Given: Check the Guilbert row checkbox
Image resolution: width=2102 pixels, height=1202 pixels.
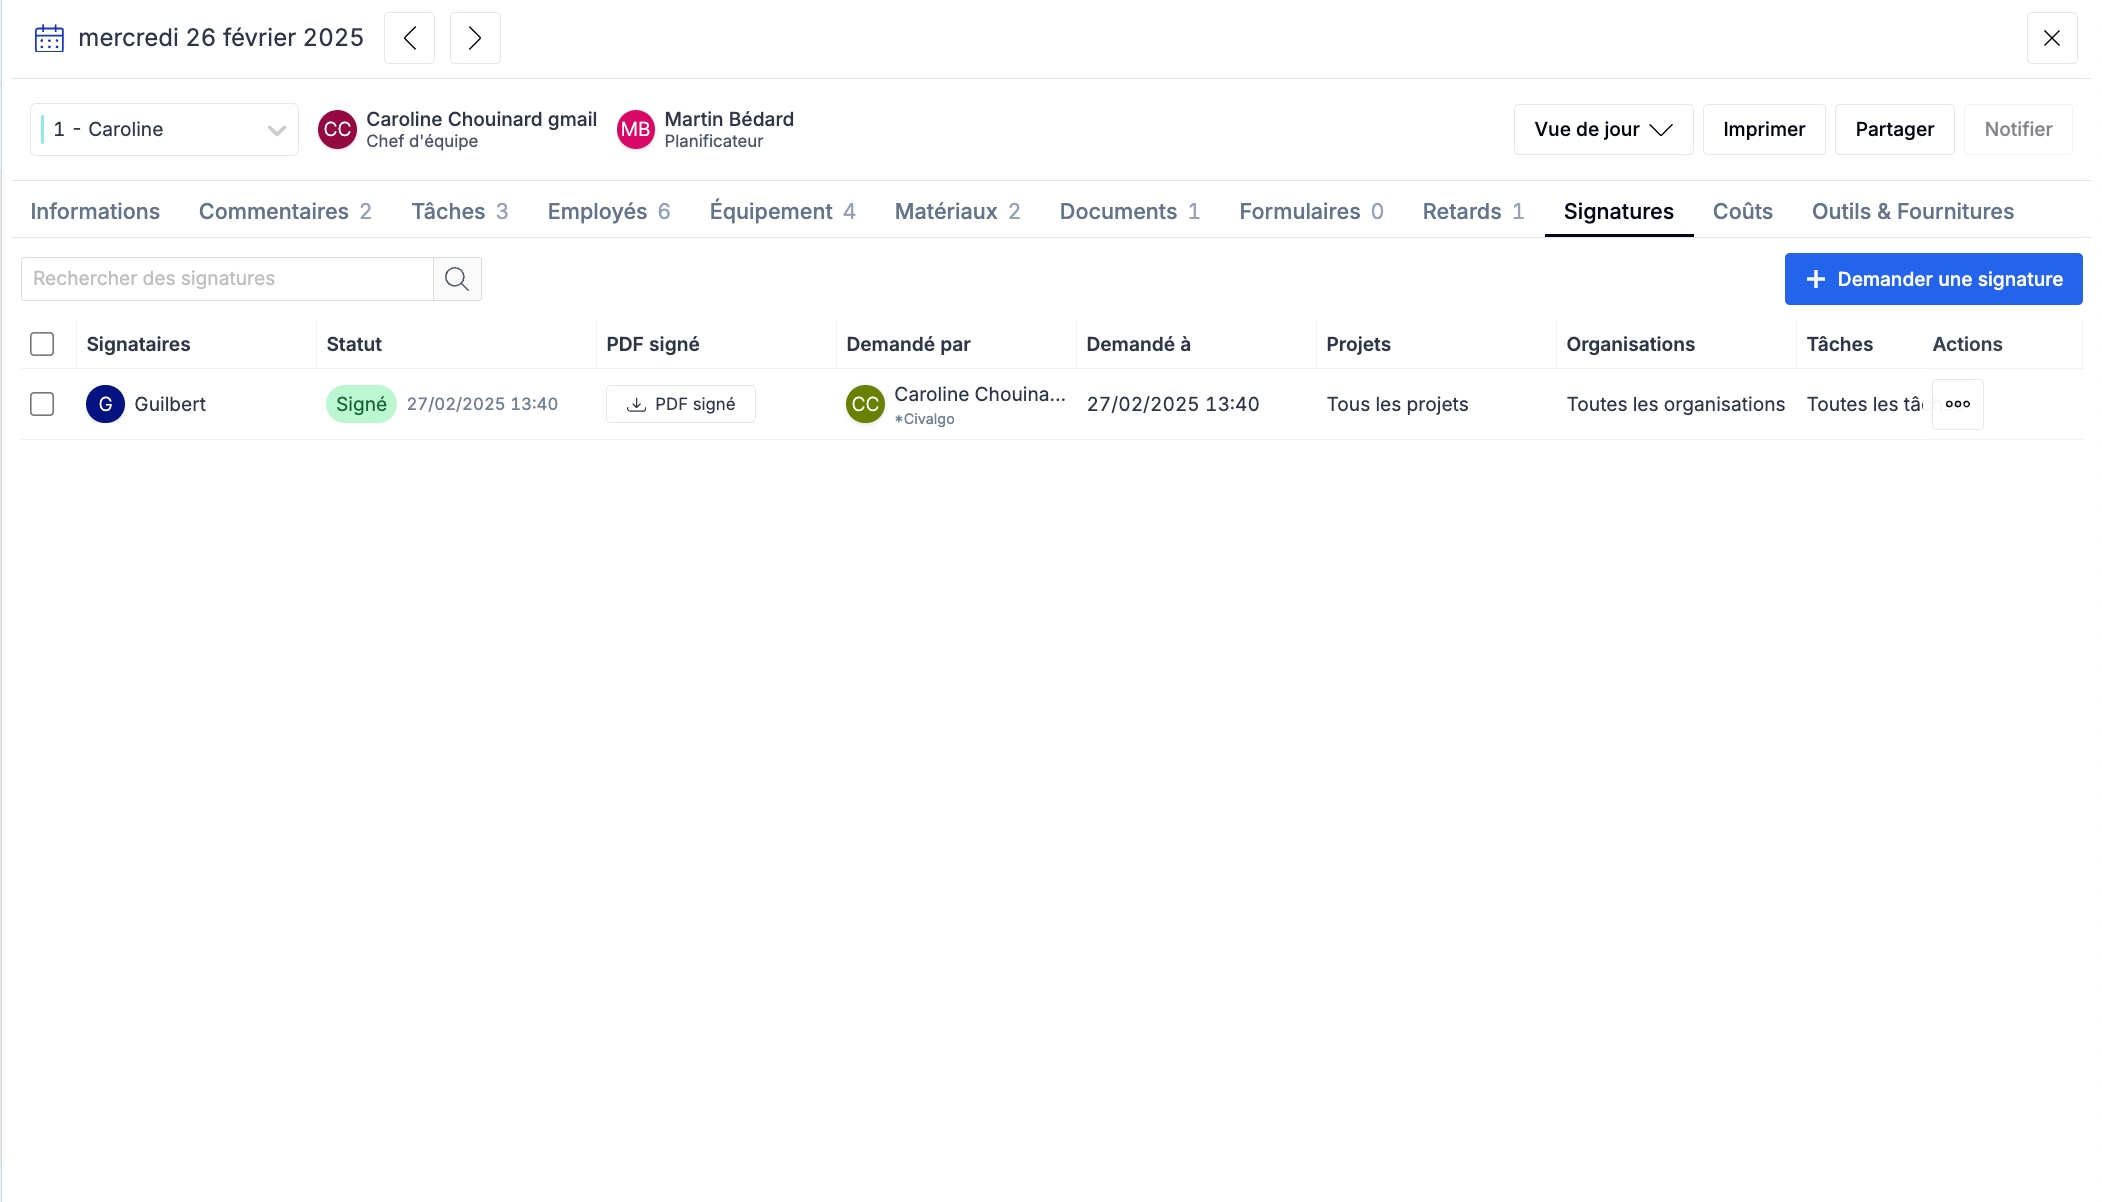Looking at the screenshot, I should pos(42,404).
